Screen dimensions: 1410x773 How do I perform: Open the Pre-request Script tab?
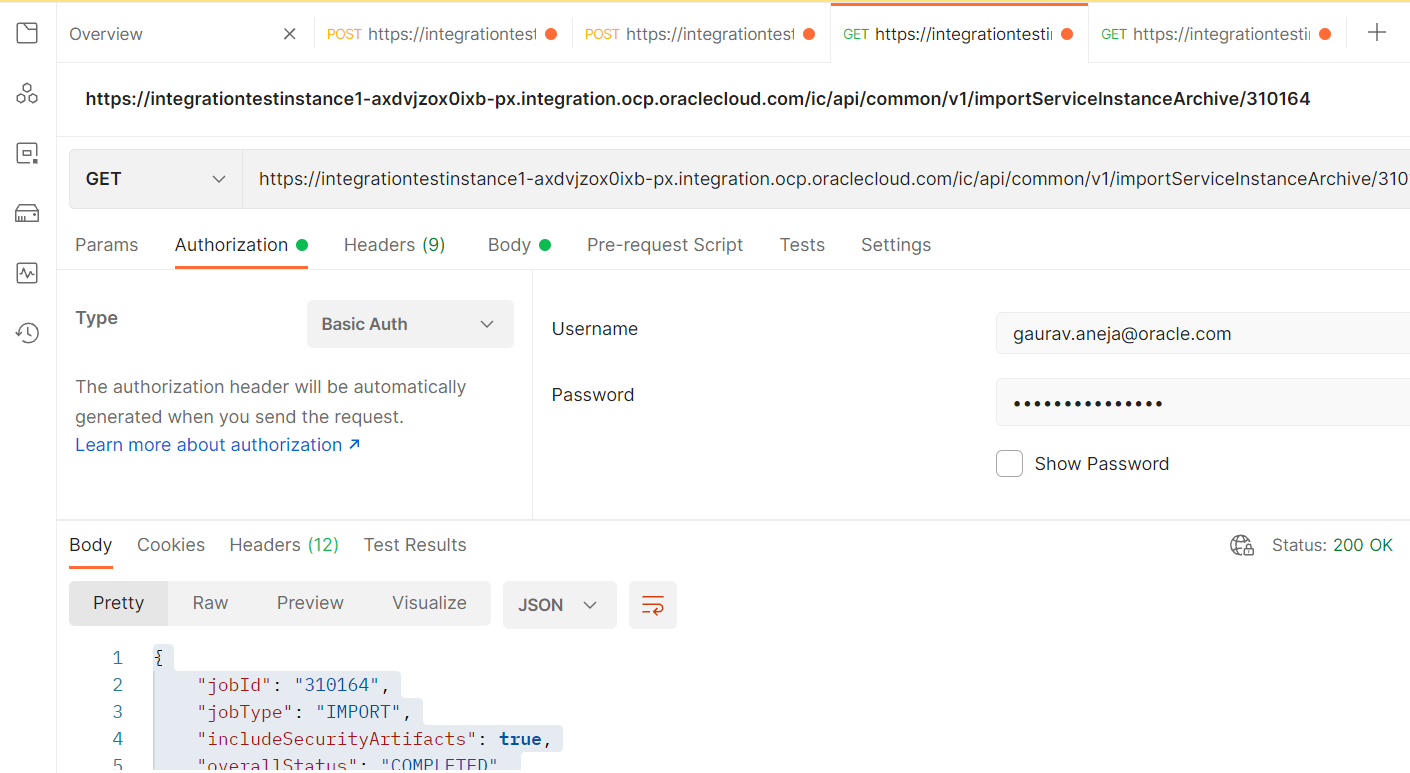665,244
